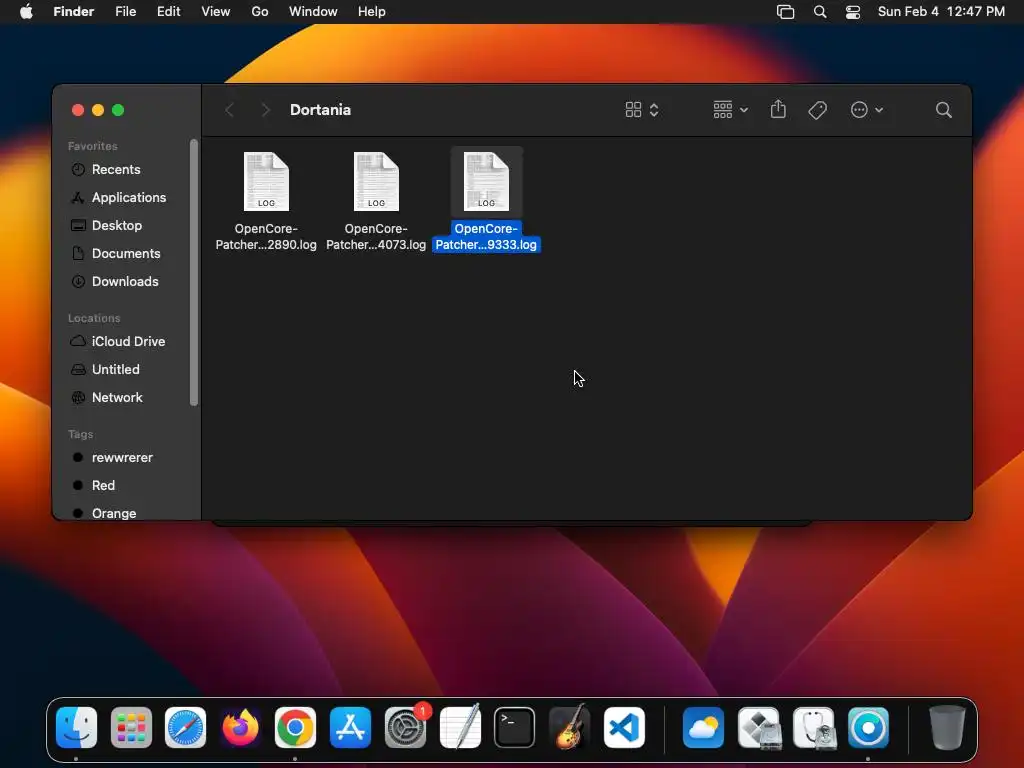Go back in Finder window

pyautogui.click(x=229, y=110)
